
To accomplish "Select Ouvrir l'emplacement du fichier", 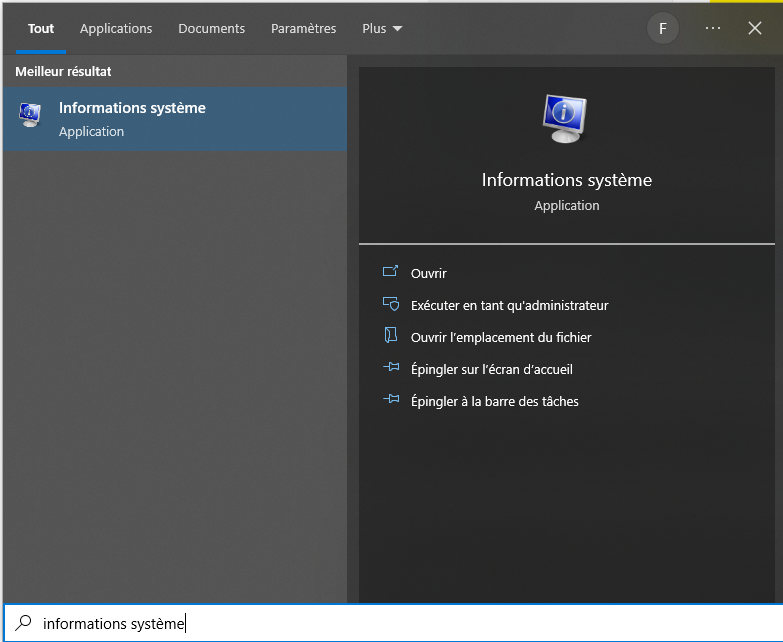I will pyautogui.click(x=501, y=337).
